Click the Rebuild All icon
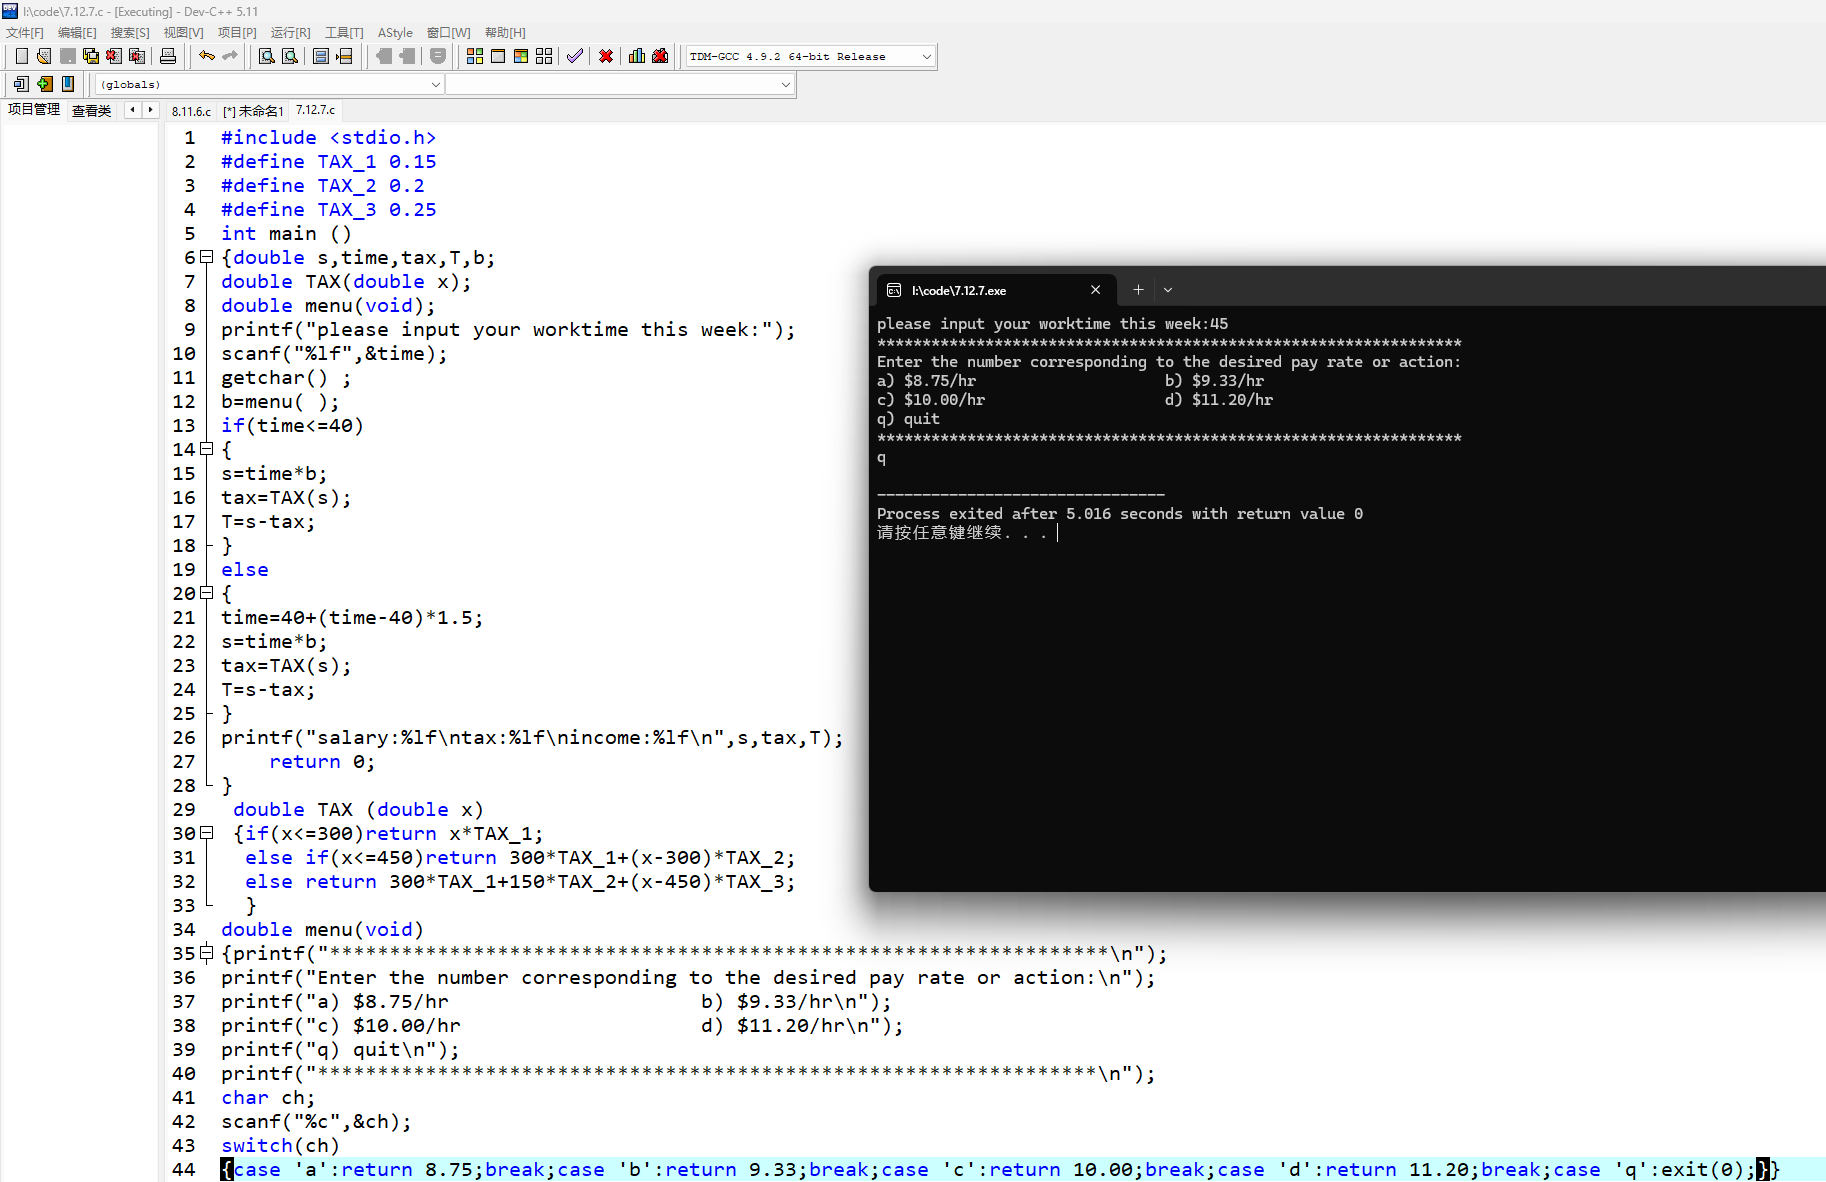Image resolution: width=1826 pixels, height=1182 pixels. pos(544,56)
